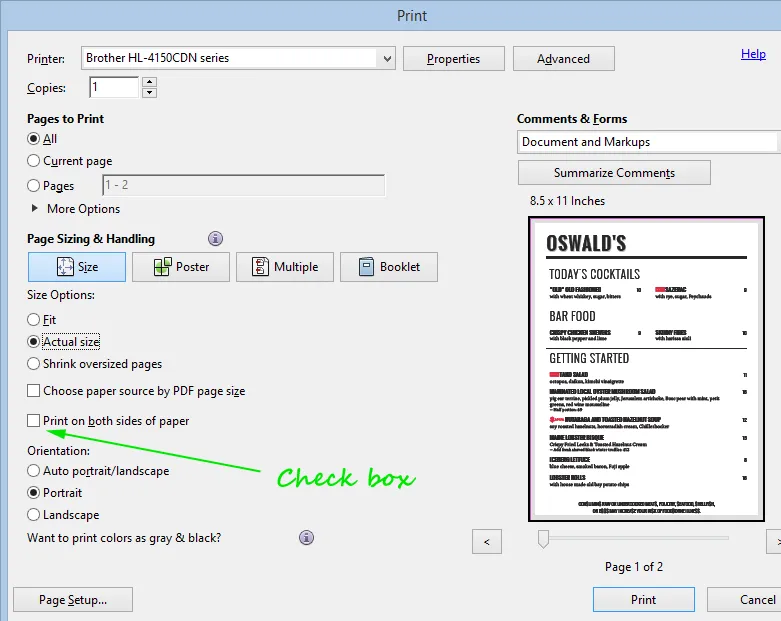
Task: Click the Page Sizing & Handling info icon
Action: click(215, 239)
